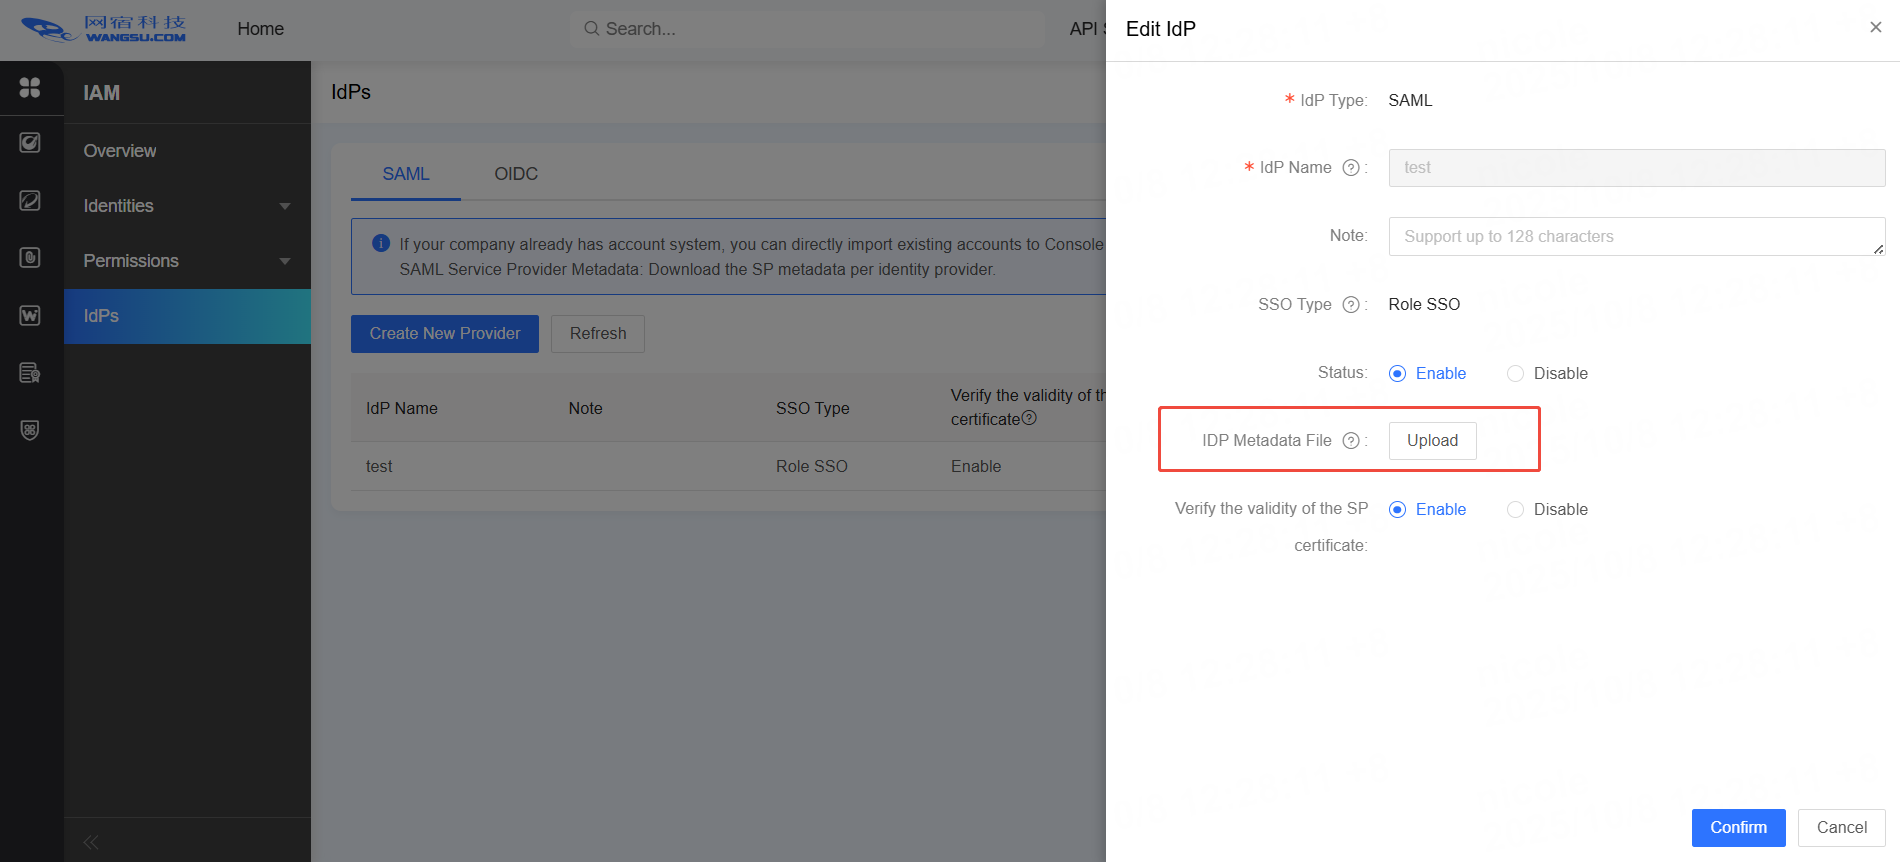The width and height of the screenshot is (1900, 862).
Task: Click the 'Enable' cell in test row
Action: (x=976, y=467)
